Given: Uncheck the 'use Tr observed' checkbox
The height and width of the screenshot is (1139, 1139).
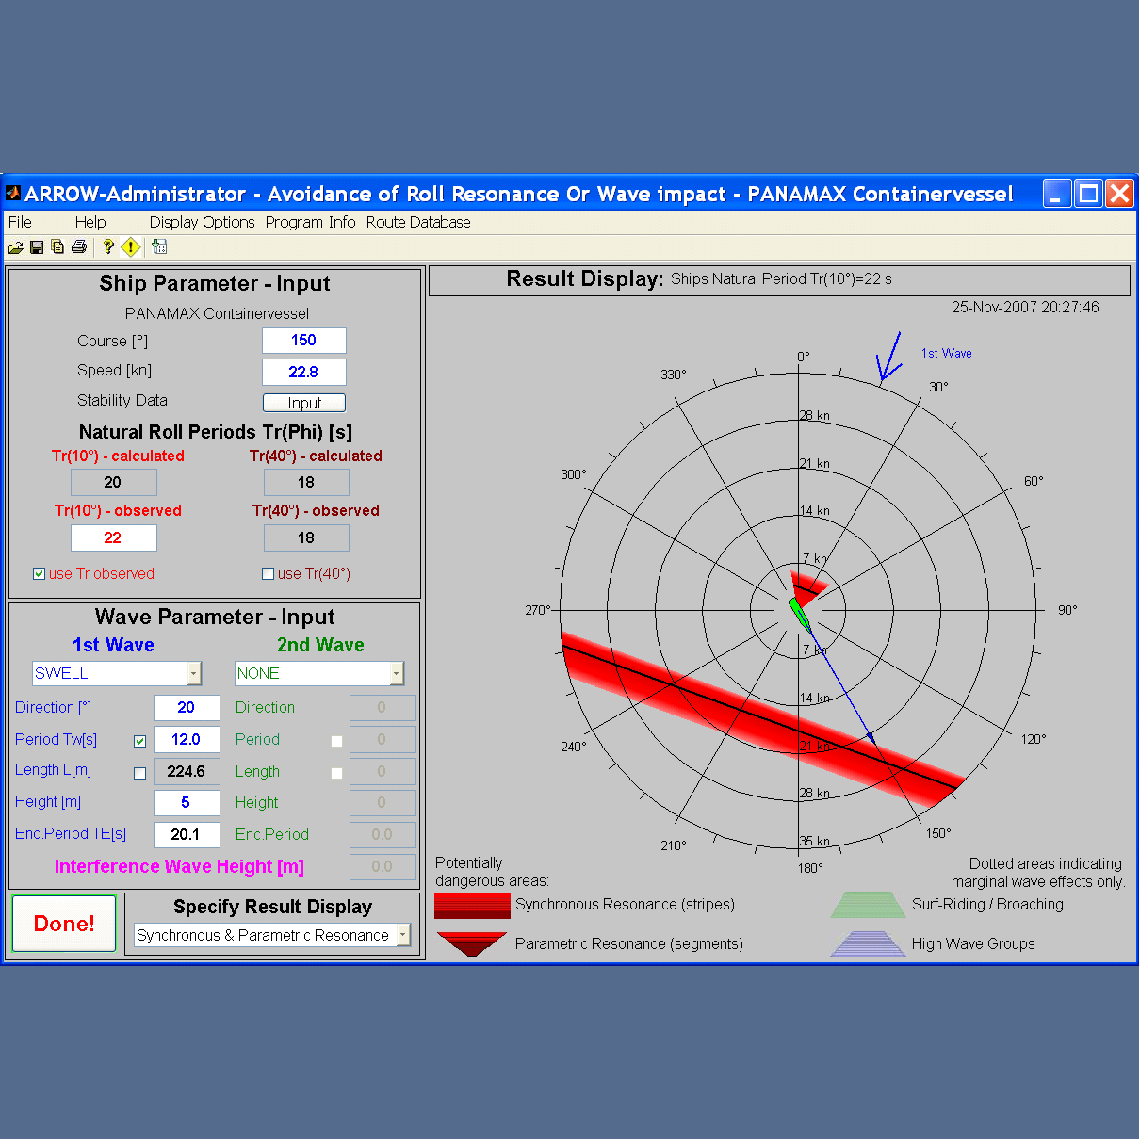Looking at the screenshot, I should [x=39, y=574].
